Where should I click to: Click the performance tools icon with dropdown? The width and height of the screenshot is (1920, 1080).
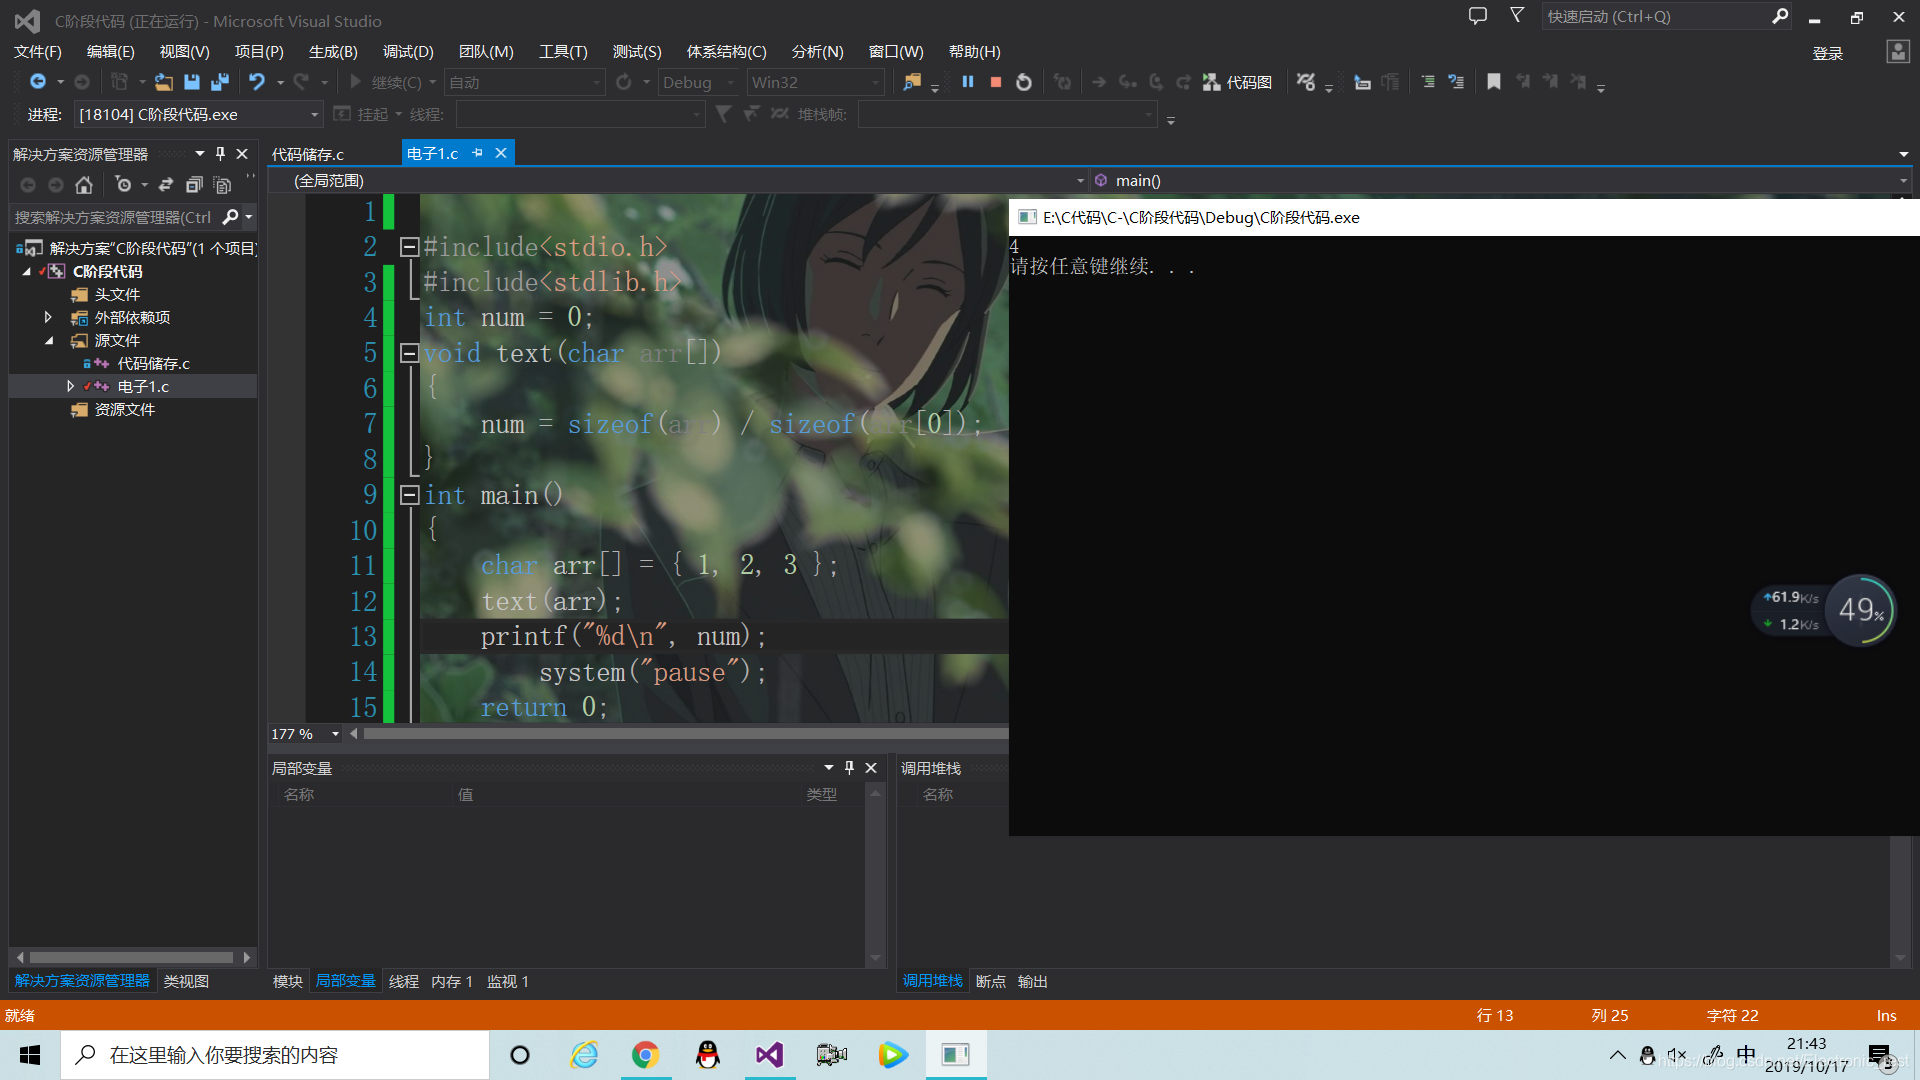point(1306,82)
